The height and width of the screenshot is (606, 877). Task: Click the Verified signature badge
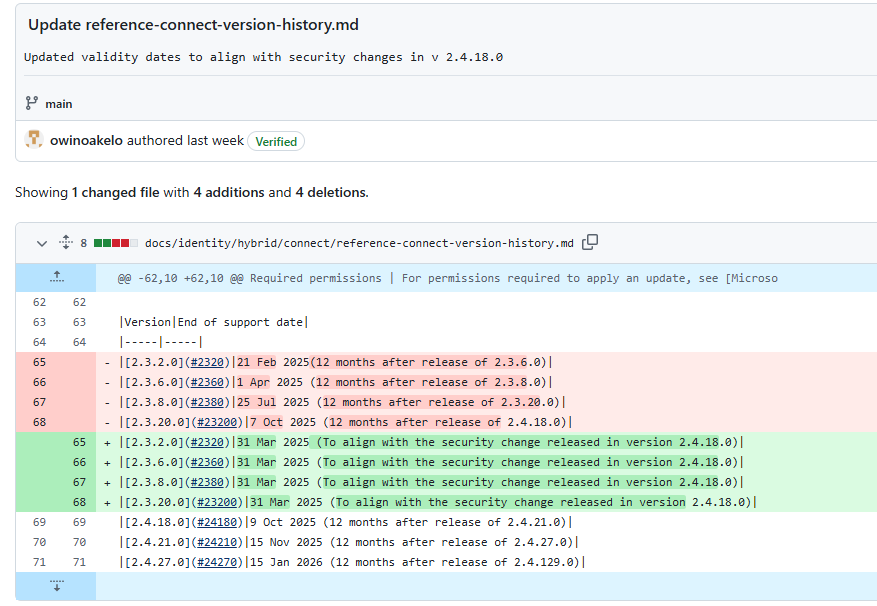pyautogui.click(x=276, y=142)
